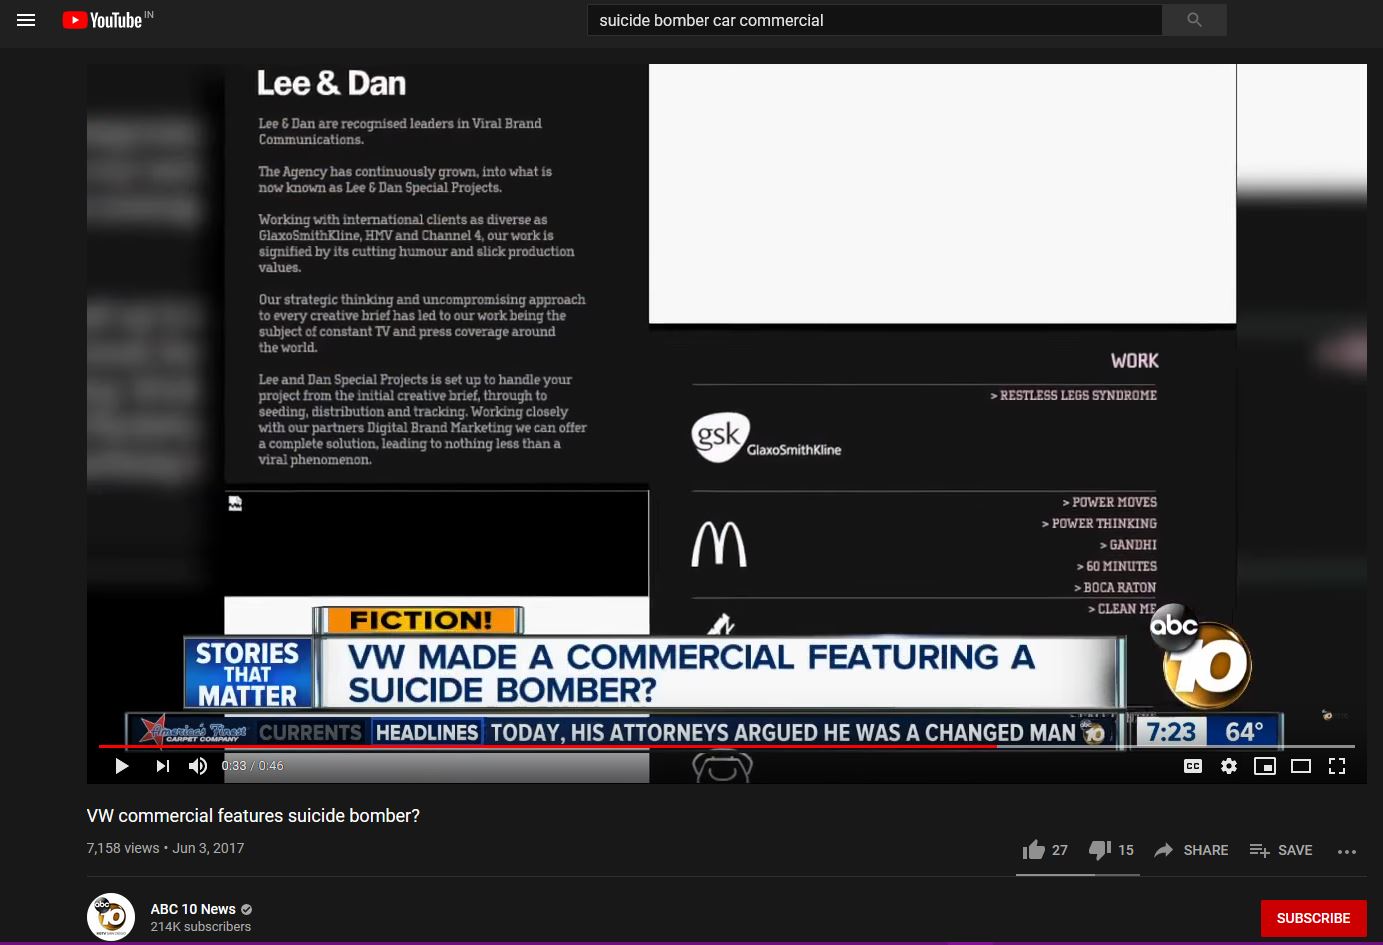Skip to next video
This screenshot has width=1383, height=945.
(x=162, y=766)
